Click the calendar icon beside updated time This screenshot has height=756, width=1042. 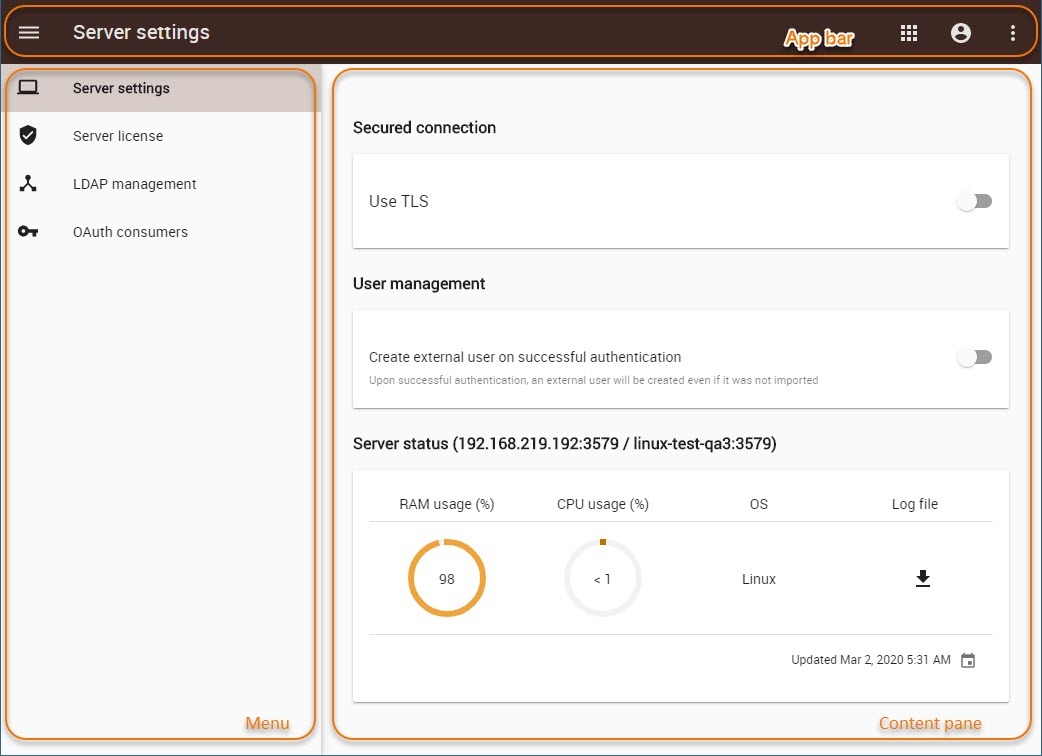tap(967, 660)
